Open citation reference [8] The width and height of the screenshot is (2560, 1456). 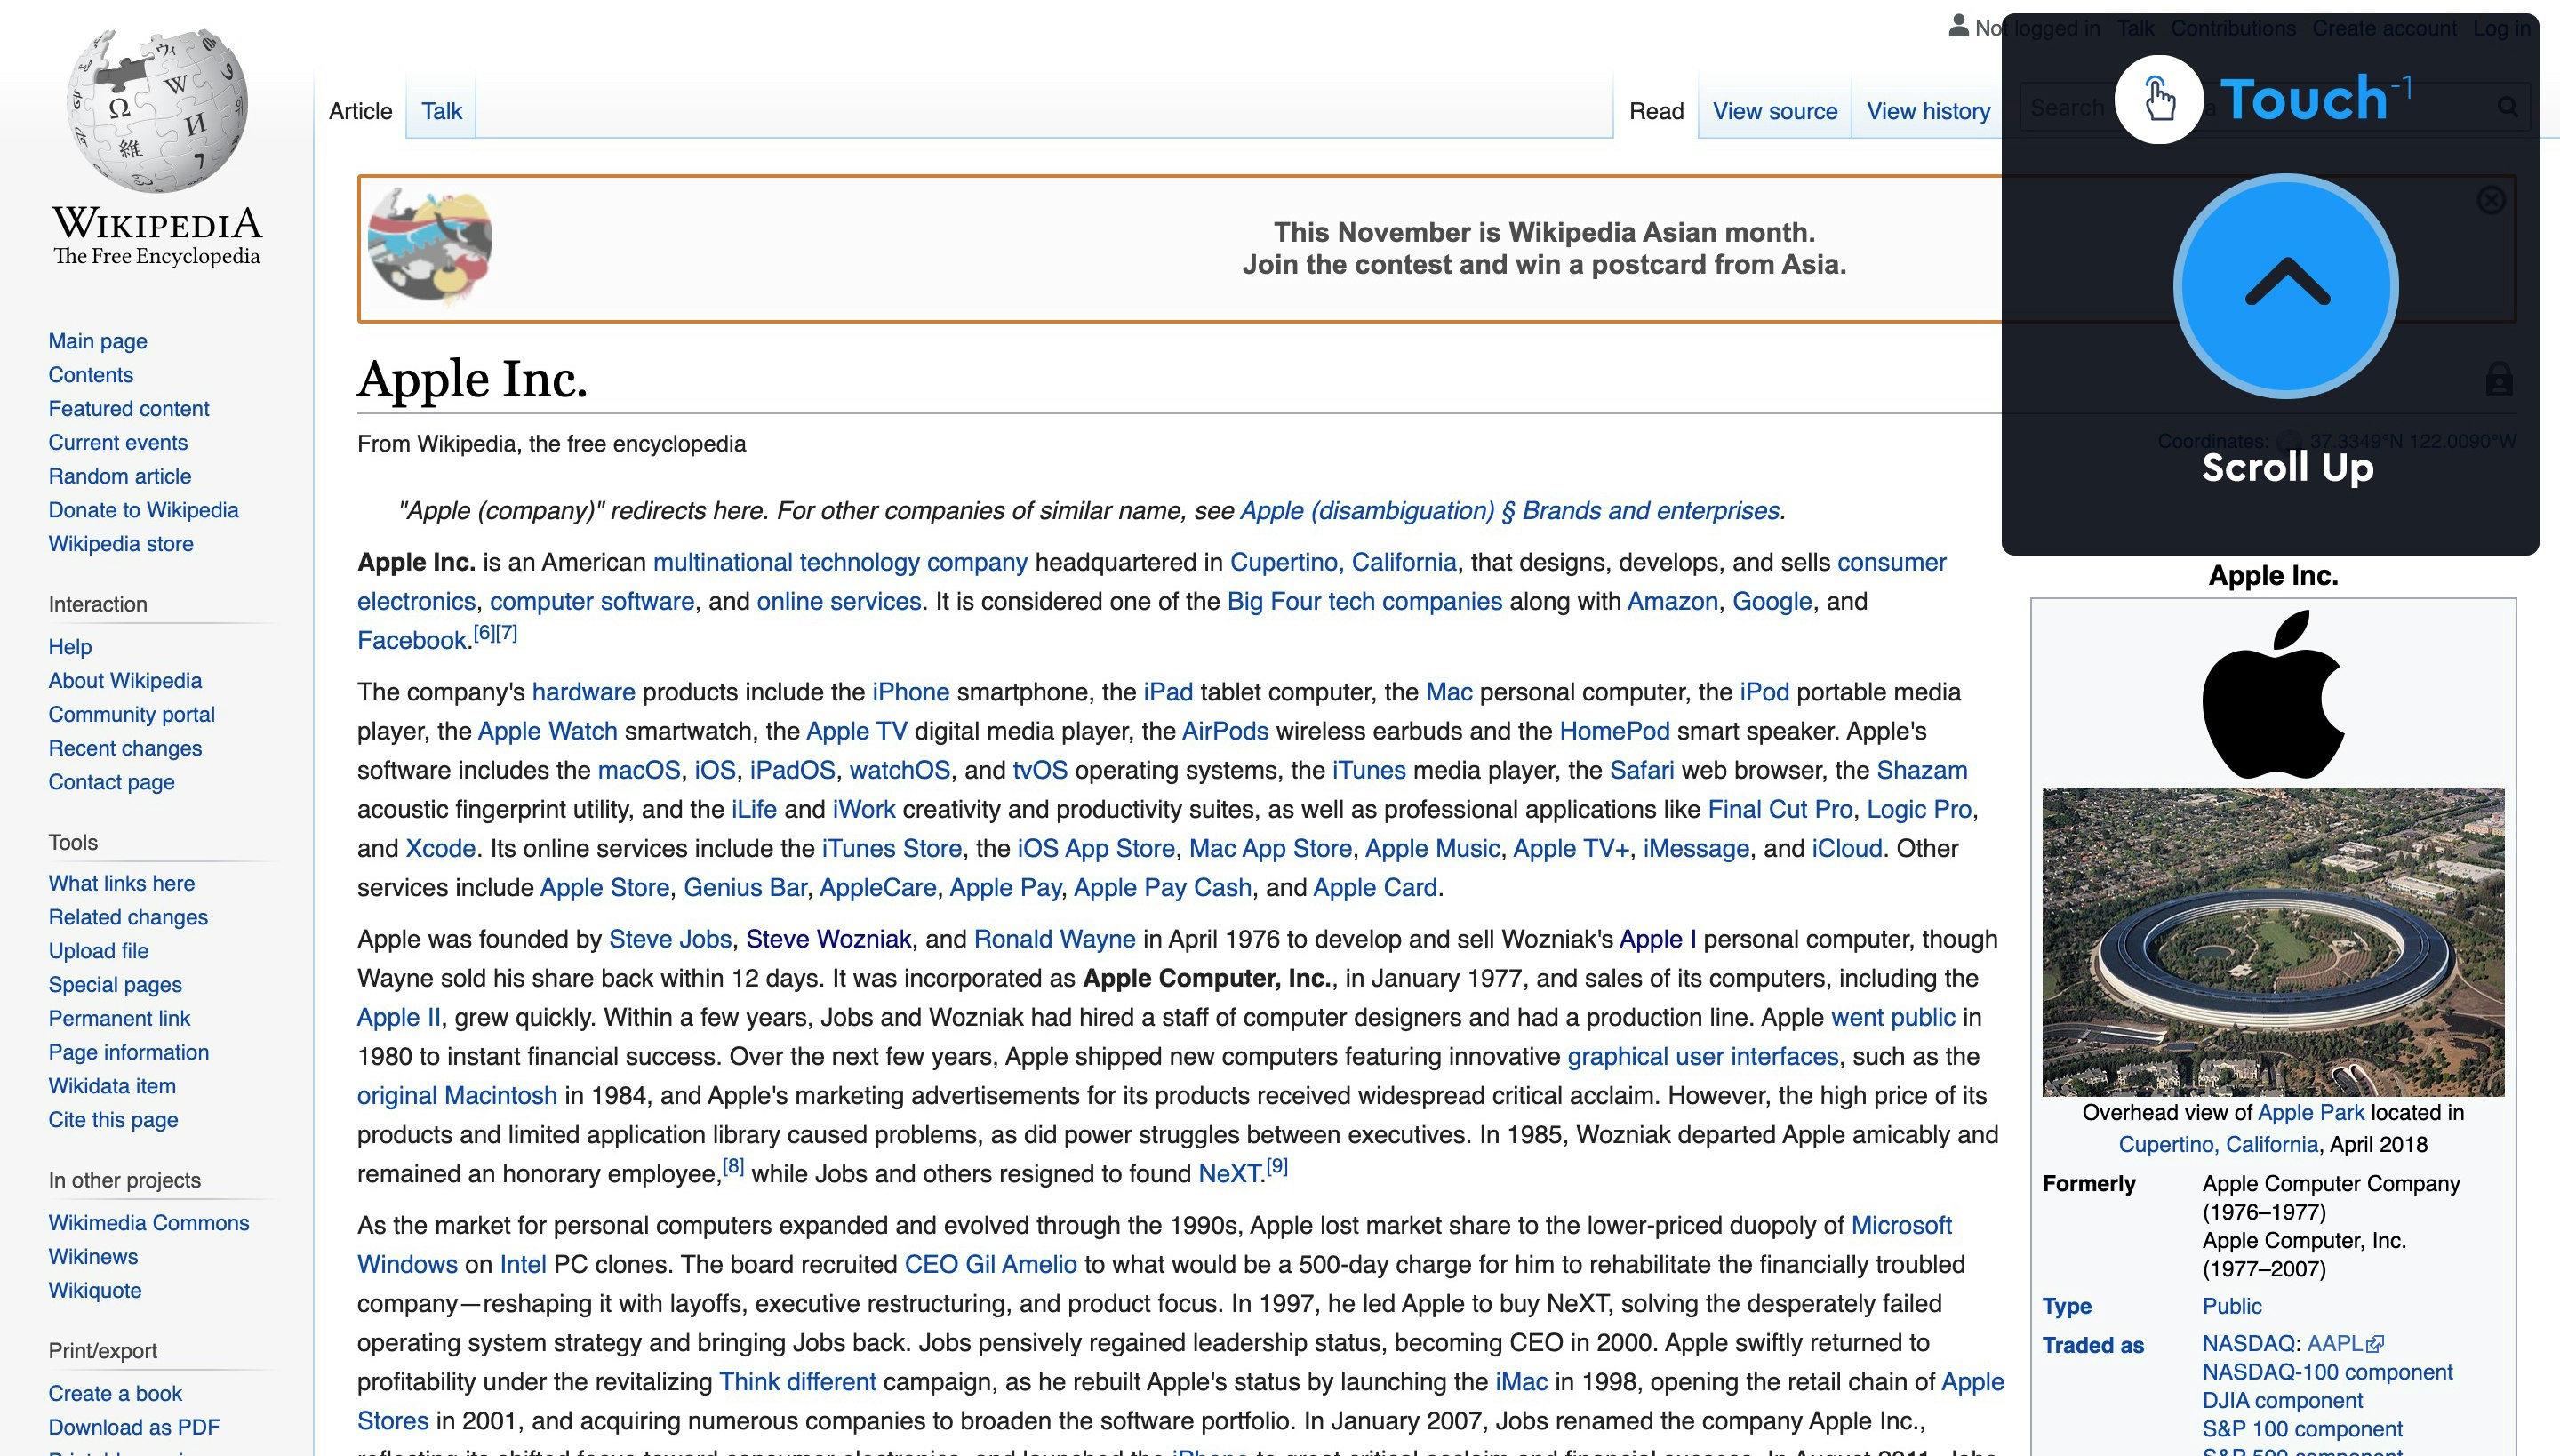pos(733,1166)
